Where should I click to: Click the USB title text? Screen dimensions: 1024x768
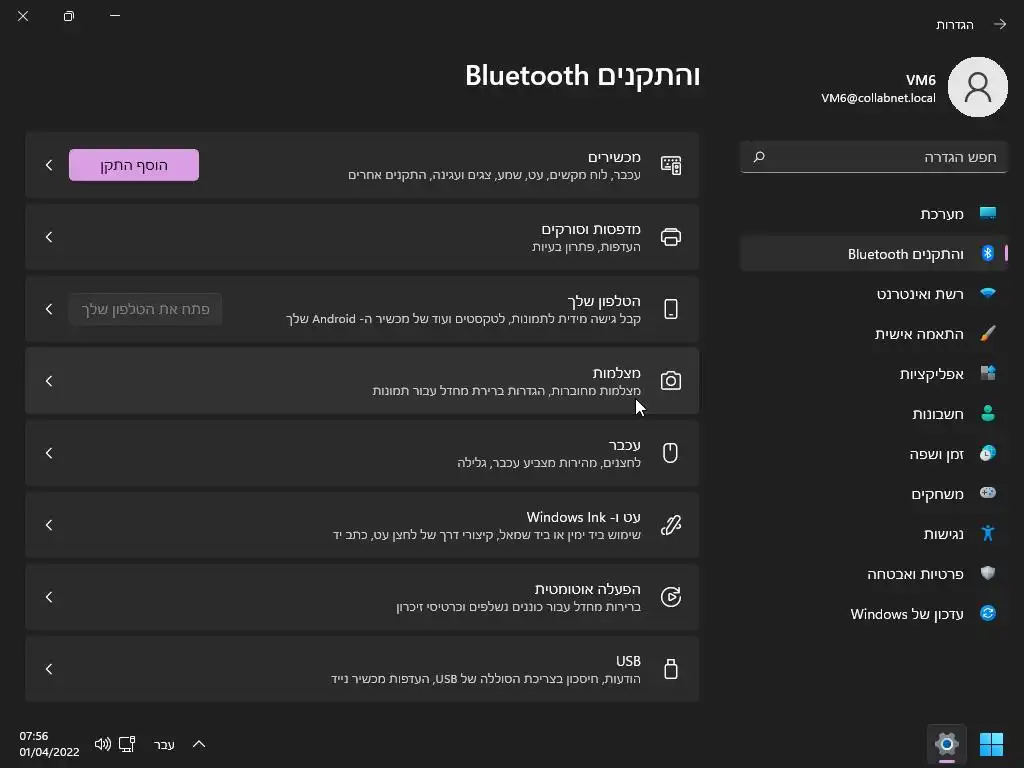pos(628,661)
